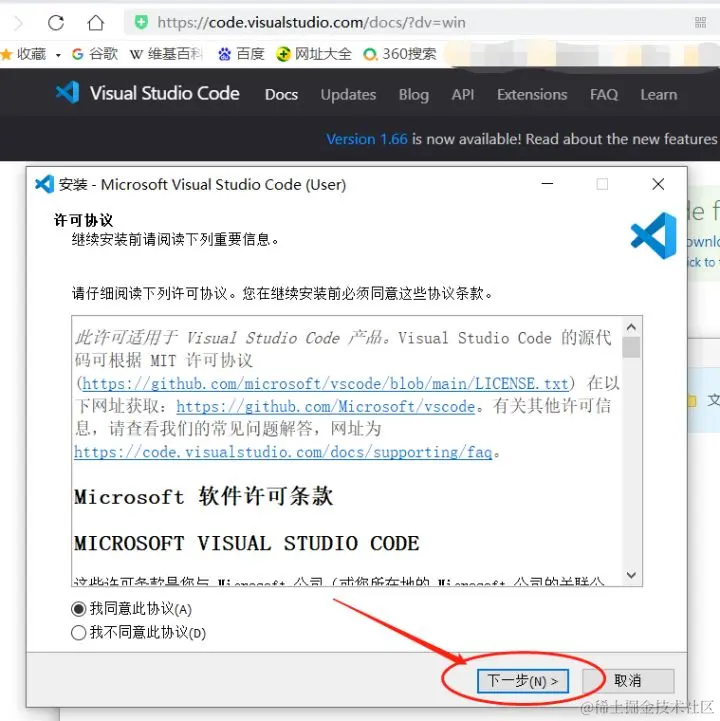The height and width of the screenshot is (721, 720).
Task: Click the license scrollbar up arrow
Action: coord(631,327)
